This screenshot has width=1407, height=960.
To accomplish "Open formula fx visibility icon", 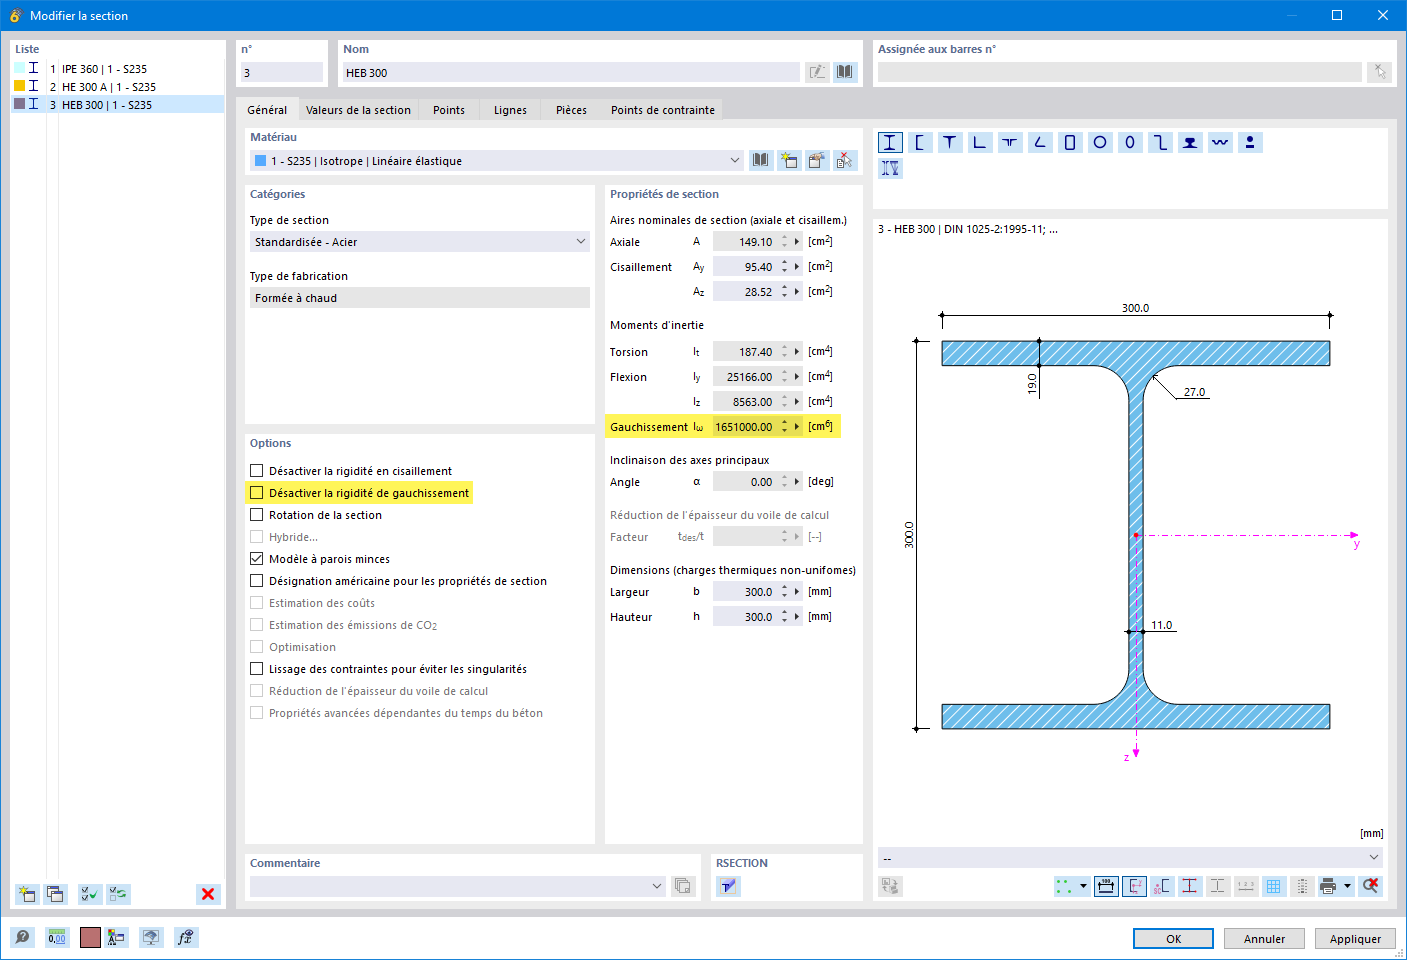I will click(x=185, y=937).
